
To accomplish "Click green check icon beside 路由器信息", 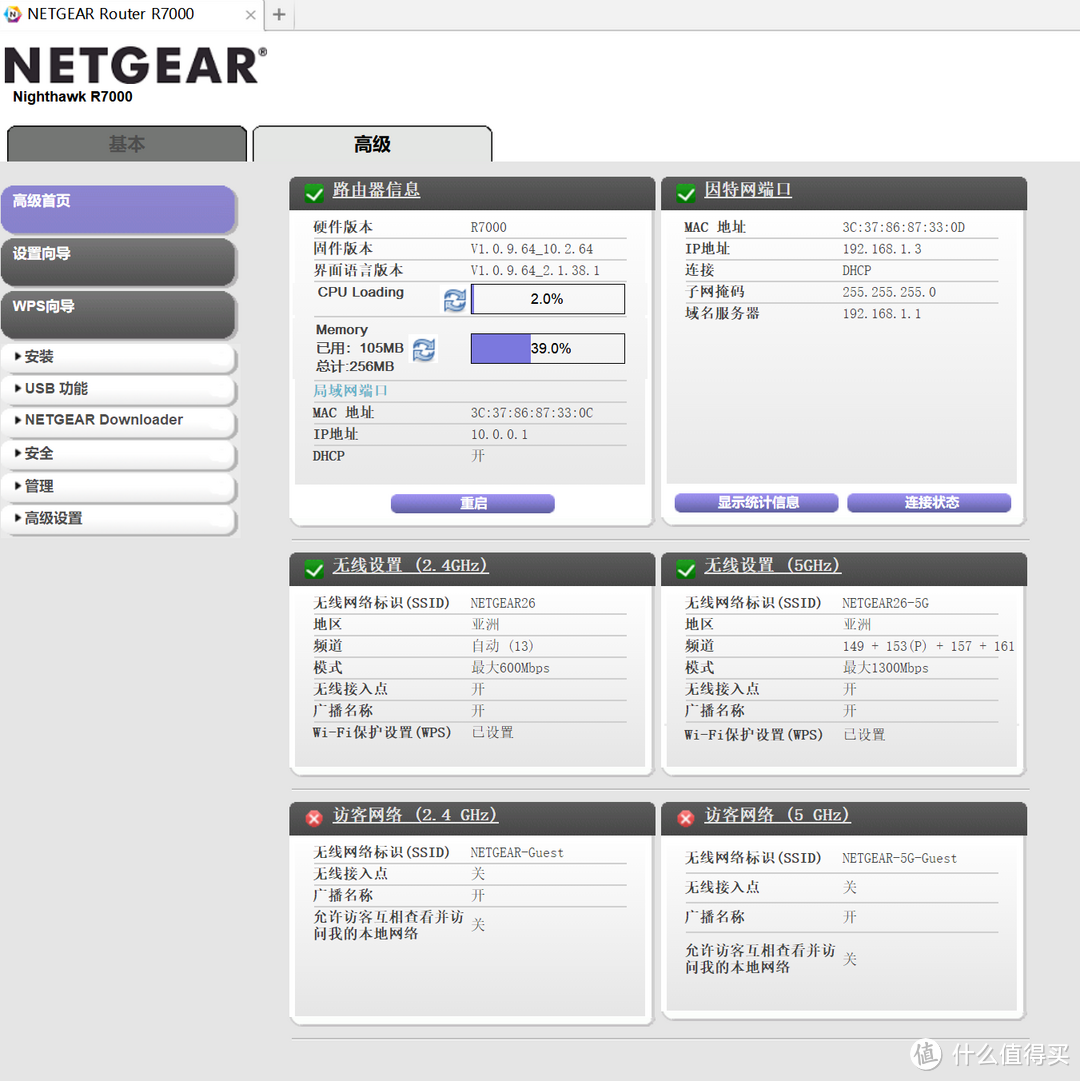I will click(x=314, y=192).
